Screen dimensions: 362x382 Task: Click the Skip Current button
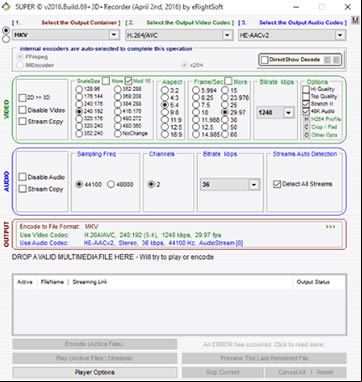point(223,372)
